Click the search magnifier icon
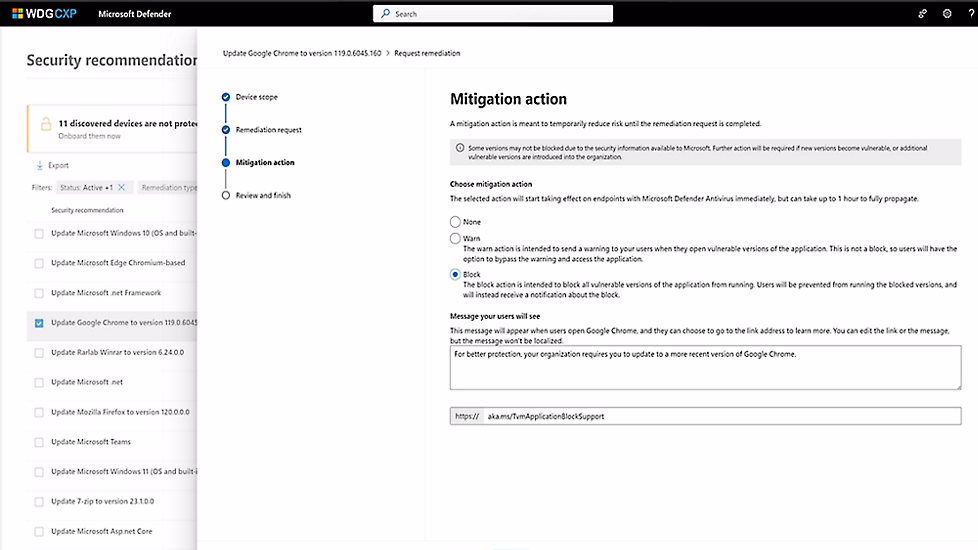 click(385, 13)
